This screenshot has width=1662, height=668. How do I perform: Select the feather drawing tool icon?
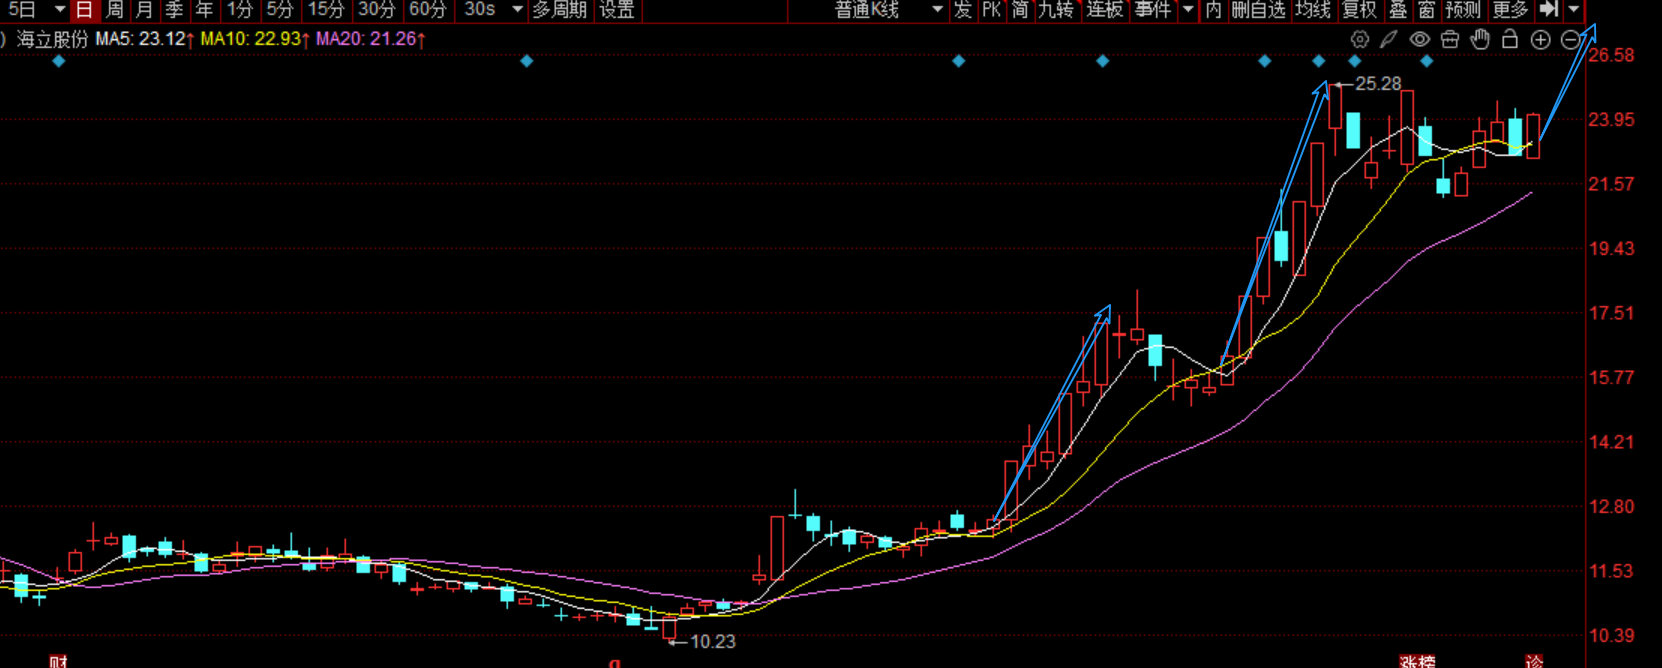(x=1389, y=40)
